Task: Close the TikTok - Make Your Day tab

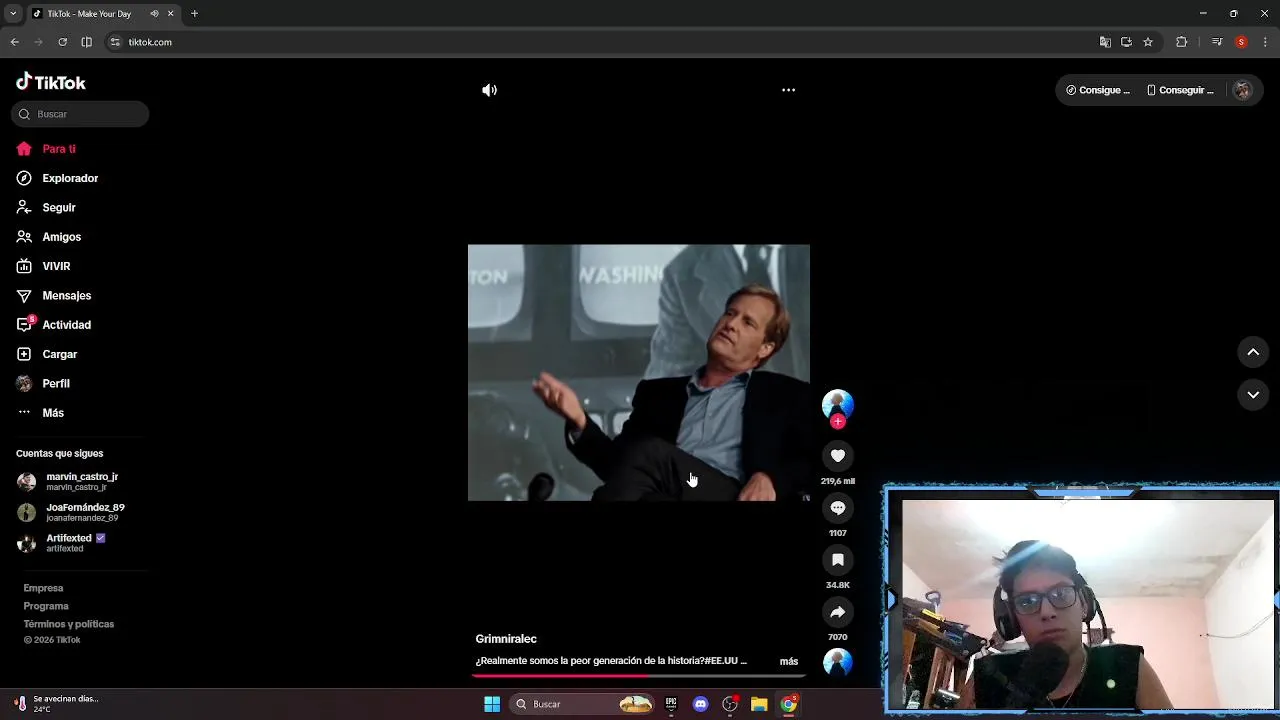Action: pyautogui.click(x=170, y=14)
